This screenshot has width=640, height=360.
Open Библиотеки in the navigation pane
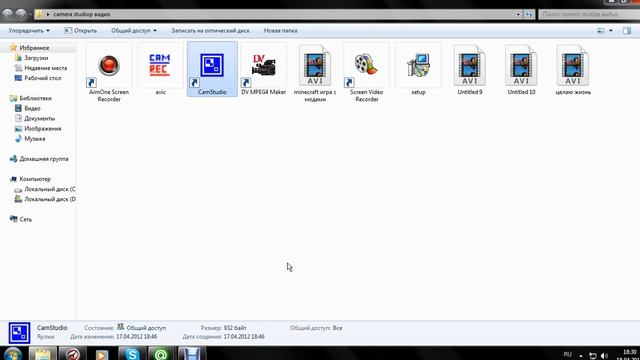coord(35,98)
